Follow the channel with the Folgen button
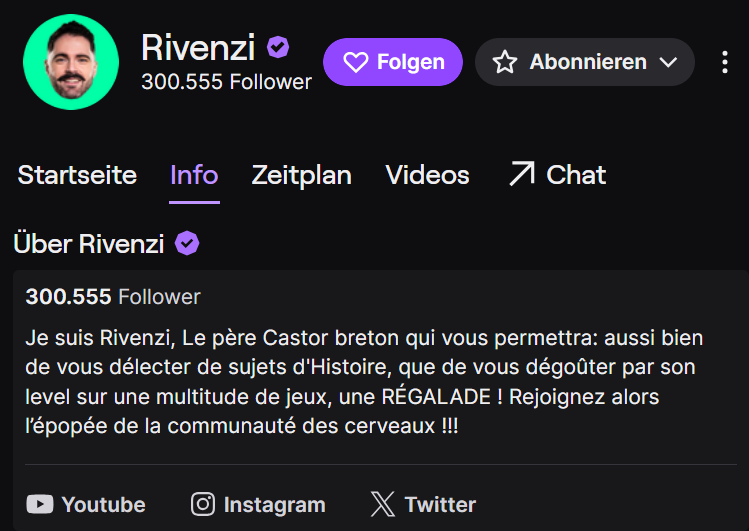 [x=393, y=62]
